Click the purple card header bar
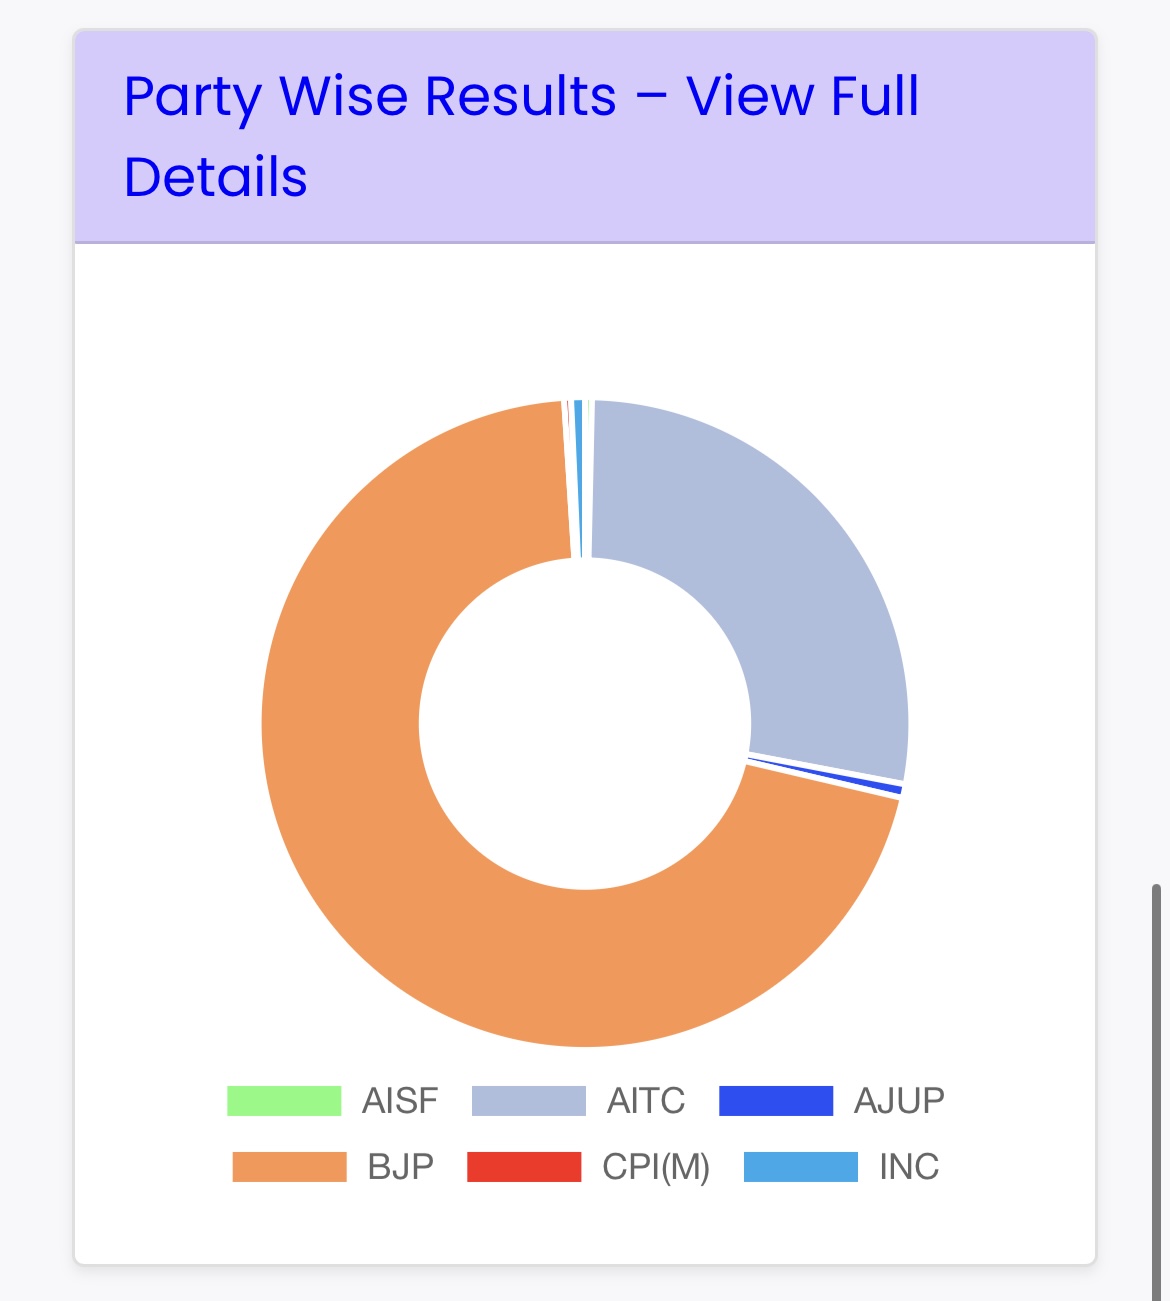1170x1301 pixels. [585, 136]
